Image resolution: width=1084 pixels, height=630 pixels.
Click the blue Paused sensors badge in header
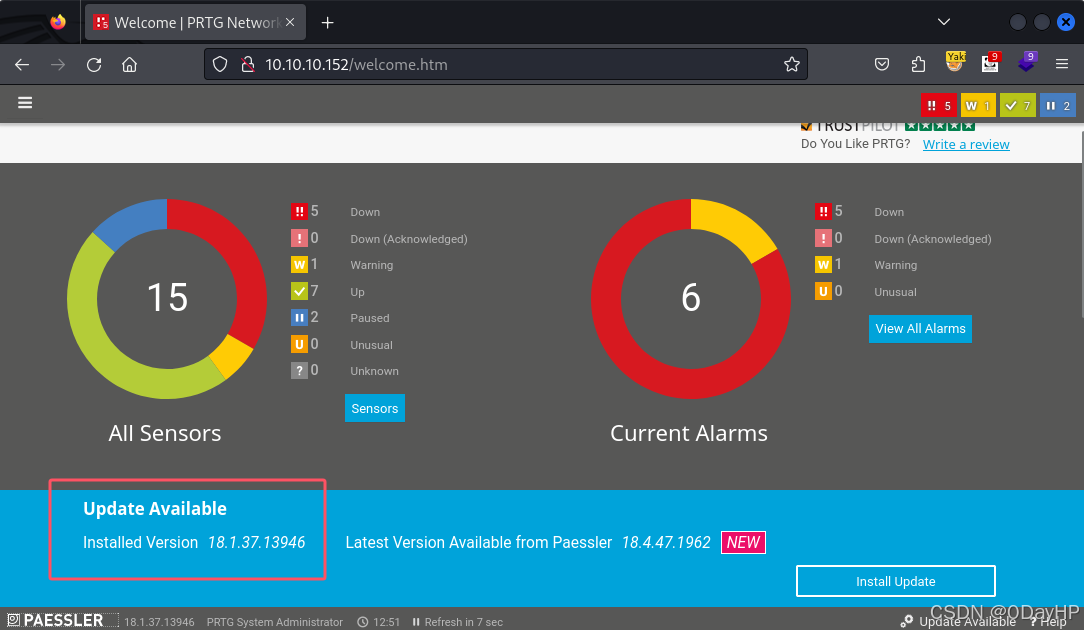[1058, 106]
